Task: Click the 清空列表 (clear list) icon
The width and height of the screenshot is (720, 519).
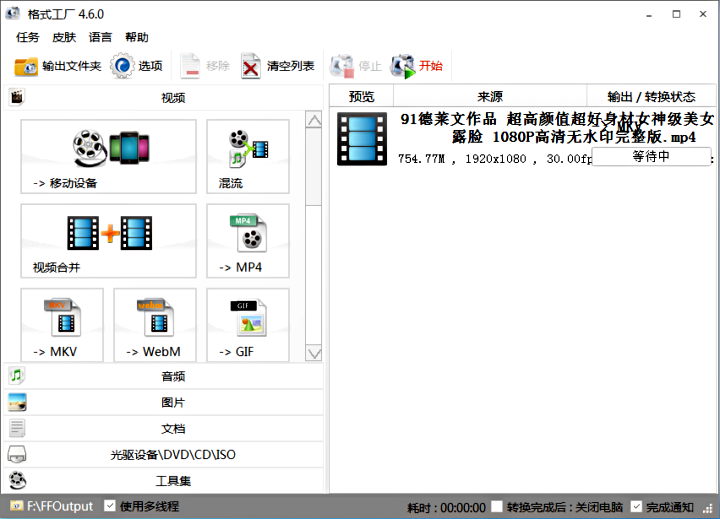Action: coord(251,67)
